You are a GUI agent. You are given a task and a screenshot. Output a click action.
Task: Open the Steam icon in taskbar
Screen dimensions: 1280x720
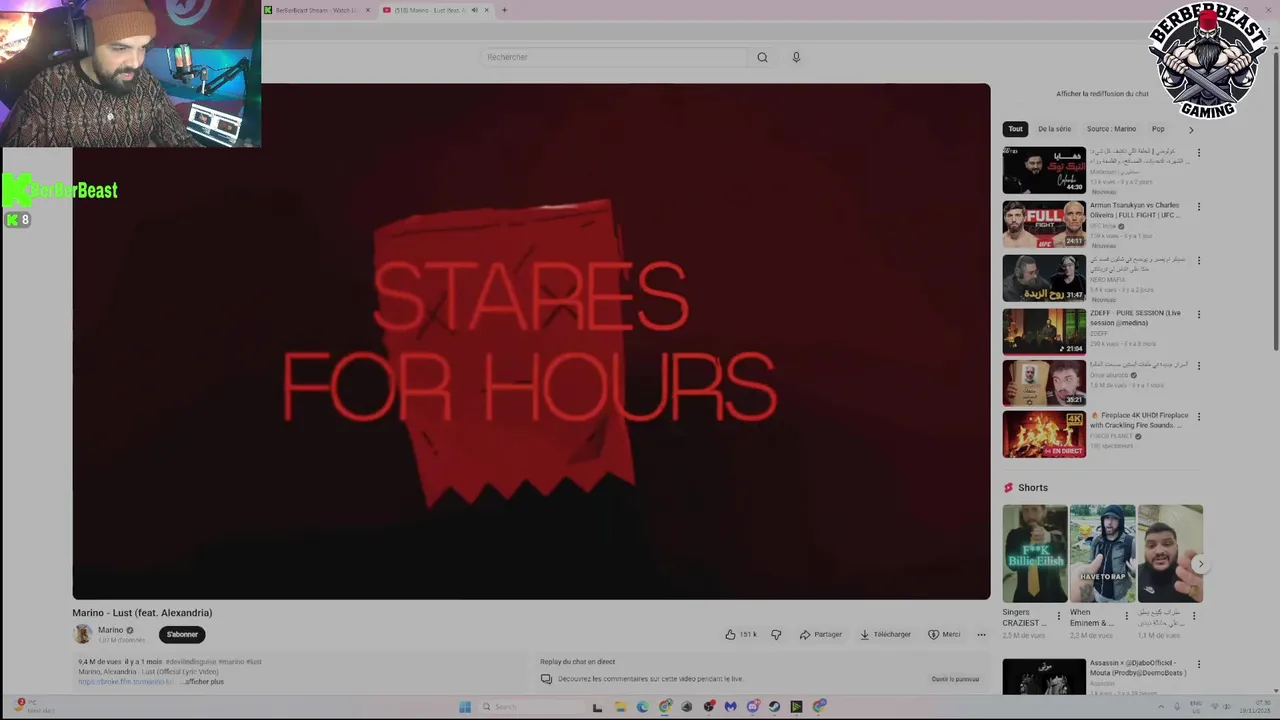[774, 707]
